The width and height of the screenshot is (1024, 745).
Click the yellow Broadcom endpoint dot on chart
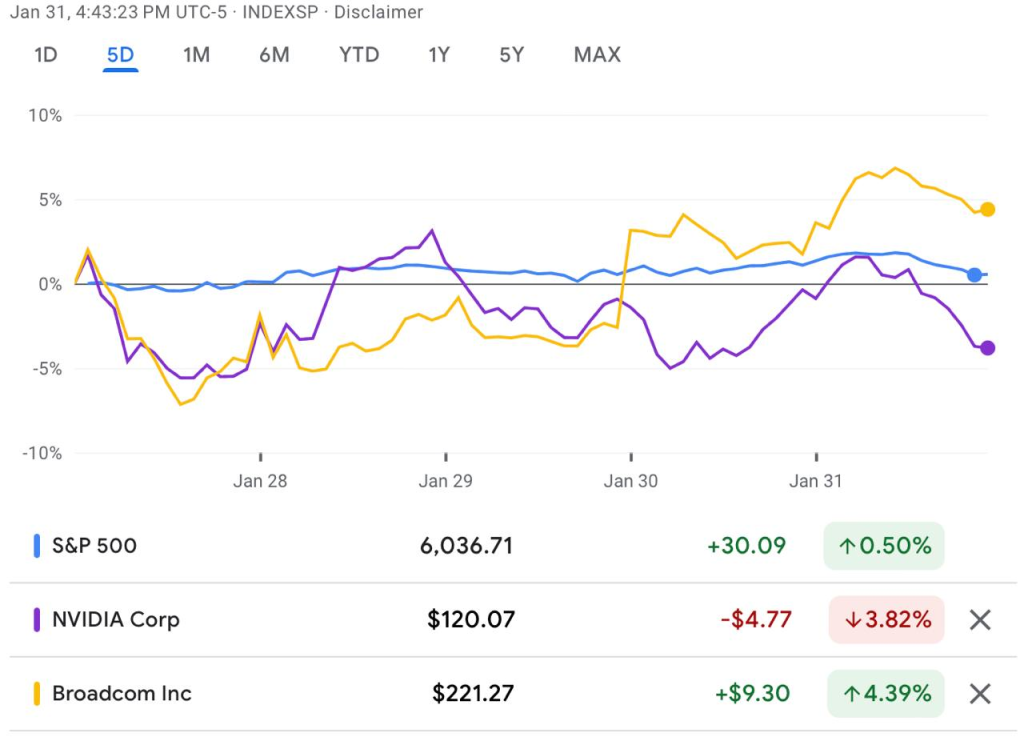coord(987,209)
